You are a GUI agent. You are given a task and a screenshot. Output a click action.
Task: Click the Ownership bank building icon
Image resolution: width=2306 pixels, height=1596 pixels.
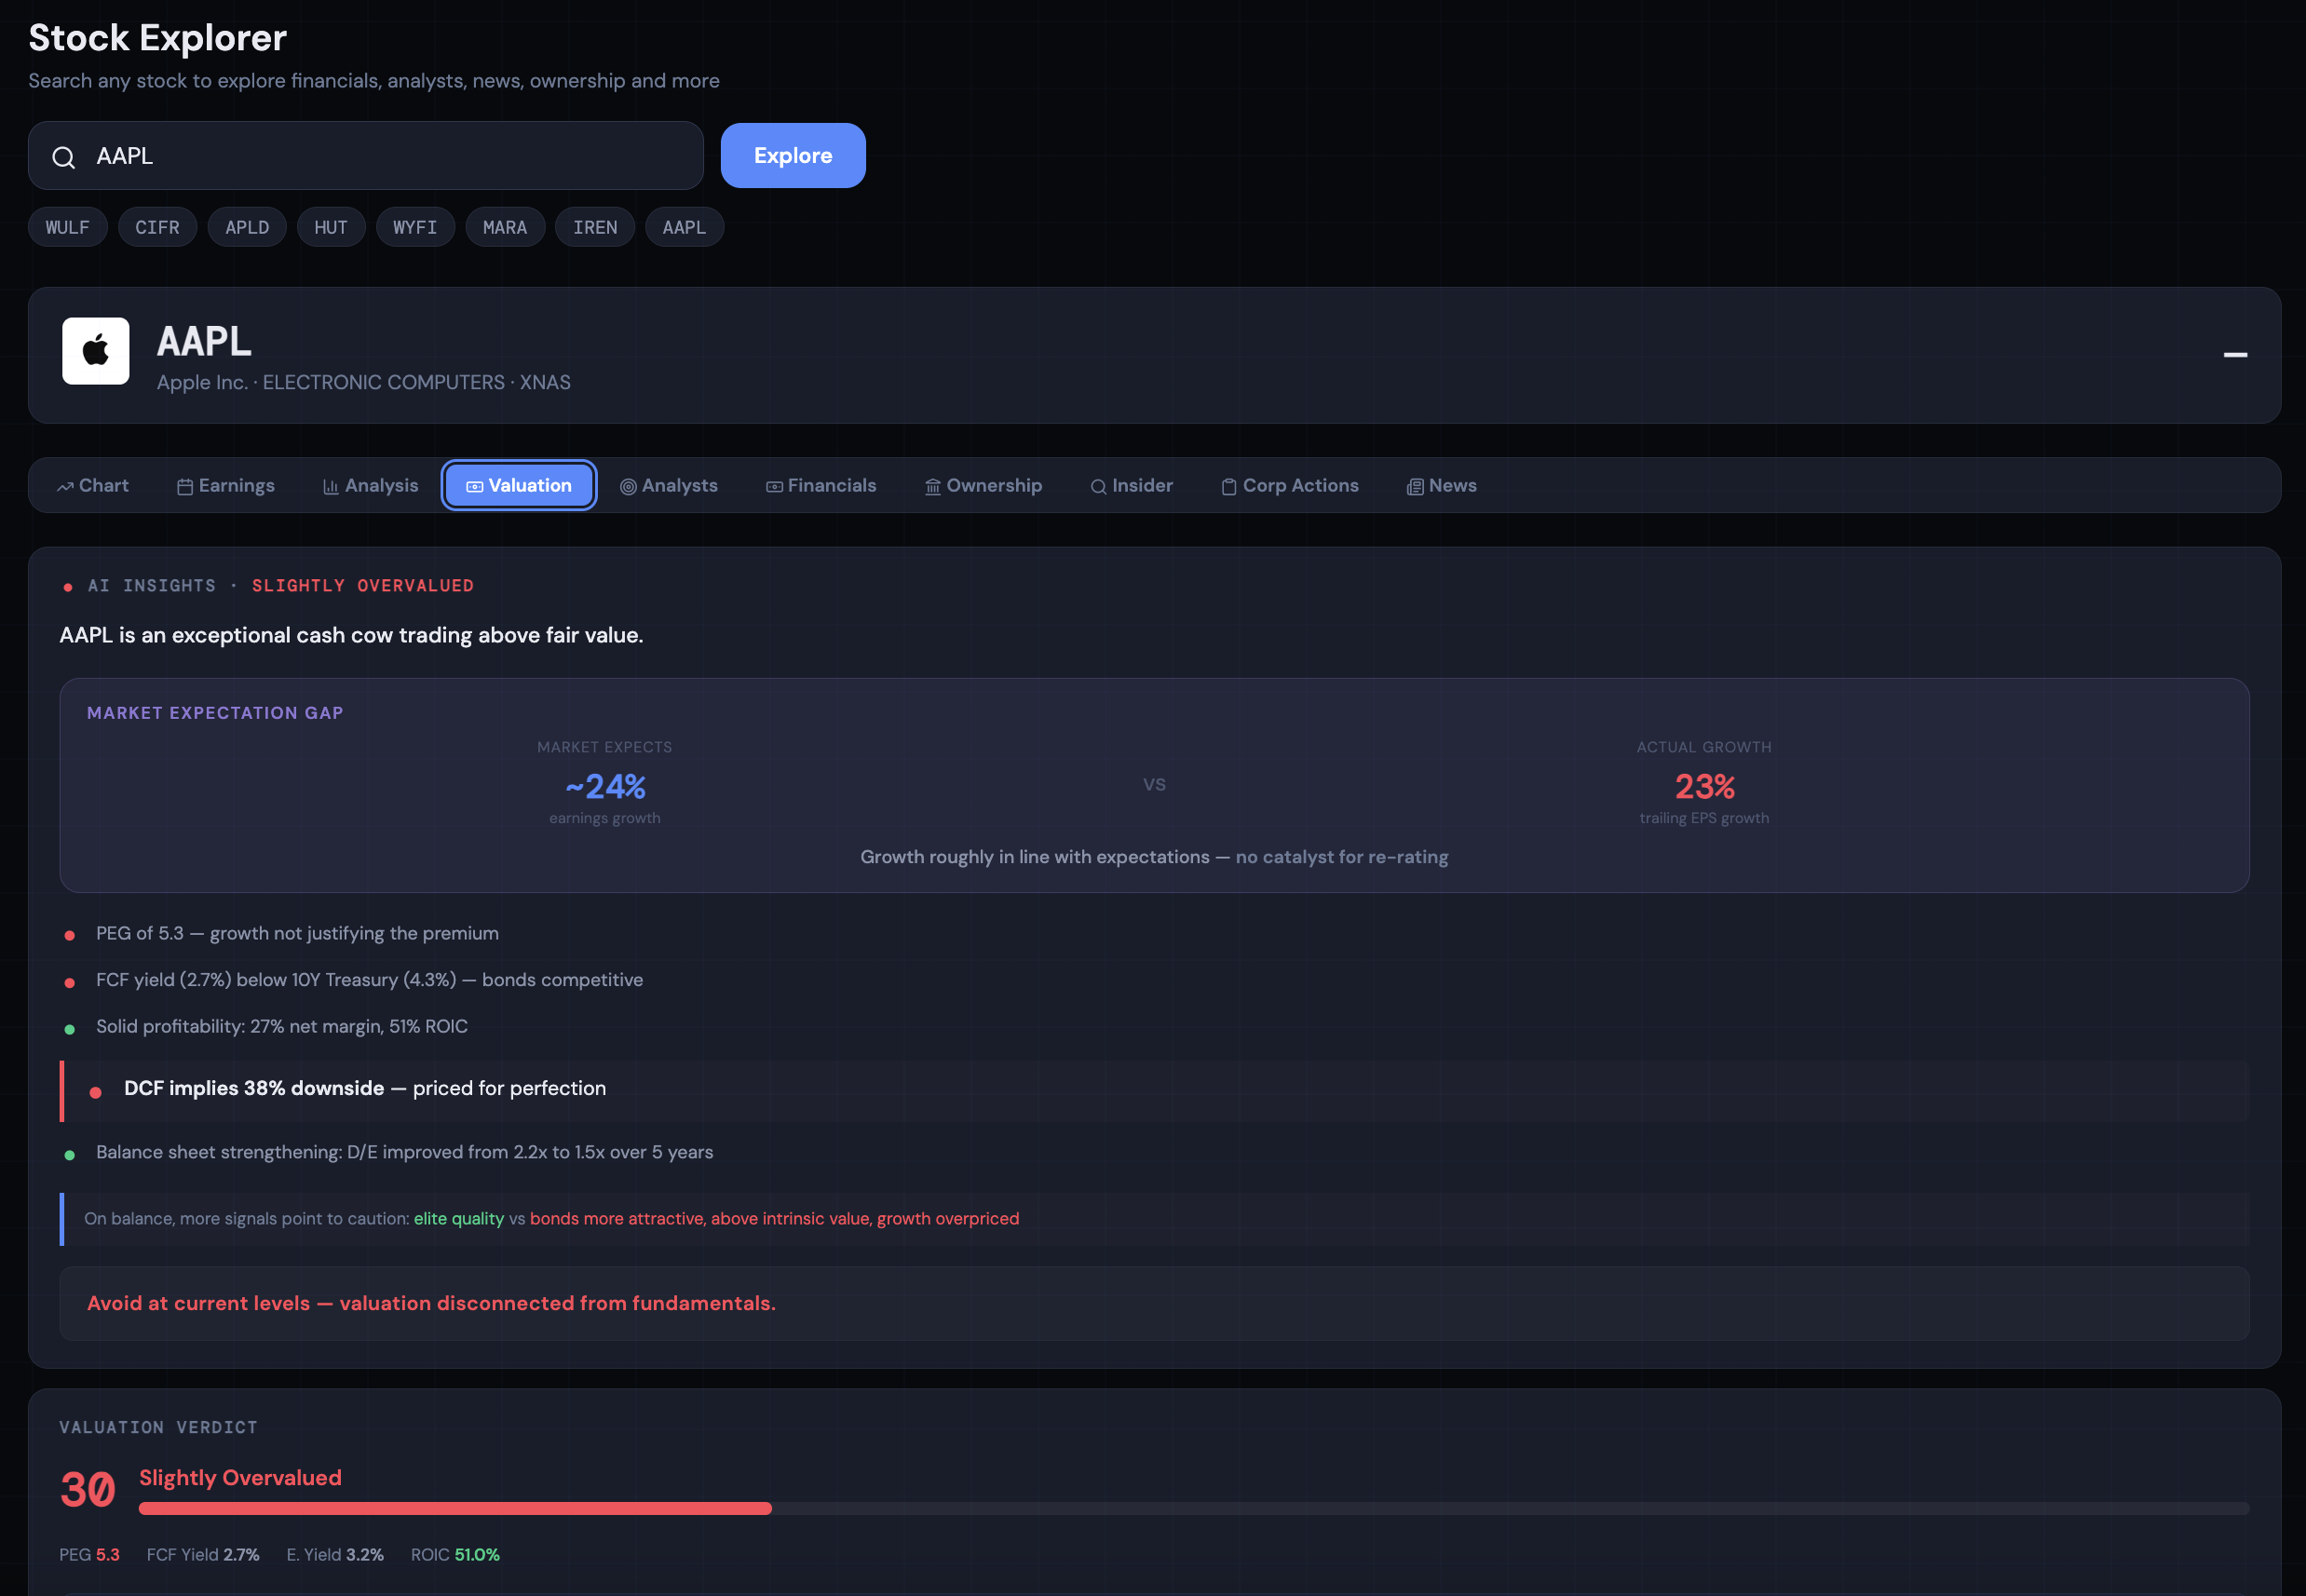click(933, 487)
